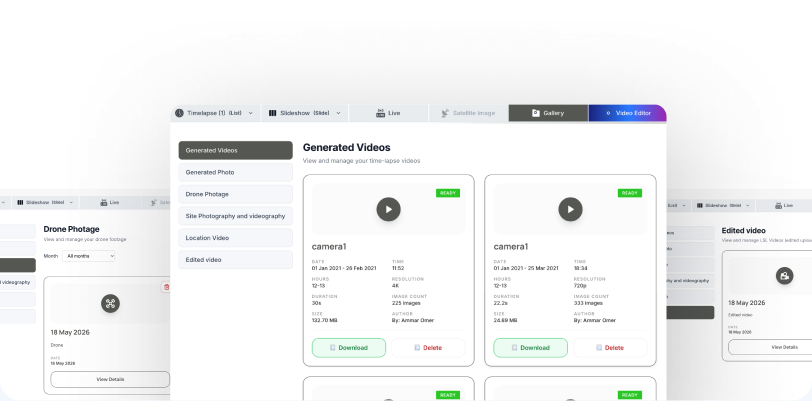The height and width of the screenshot is (401, 812).
Task: Expand Slideshow chevron in Drone Photage window
Action: (71, 203)
